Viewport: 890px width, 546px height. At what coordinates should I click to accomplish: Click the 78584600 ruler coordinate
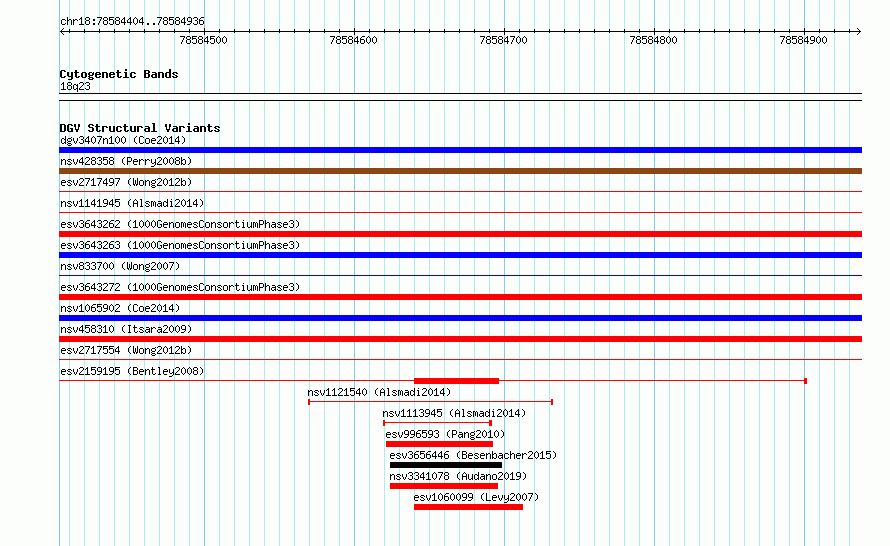[x=353, y=40]
